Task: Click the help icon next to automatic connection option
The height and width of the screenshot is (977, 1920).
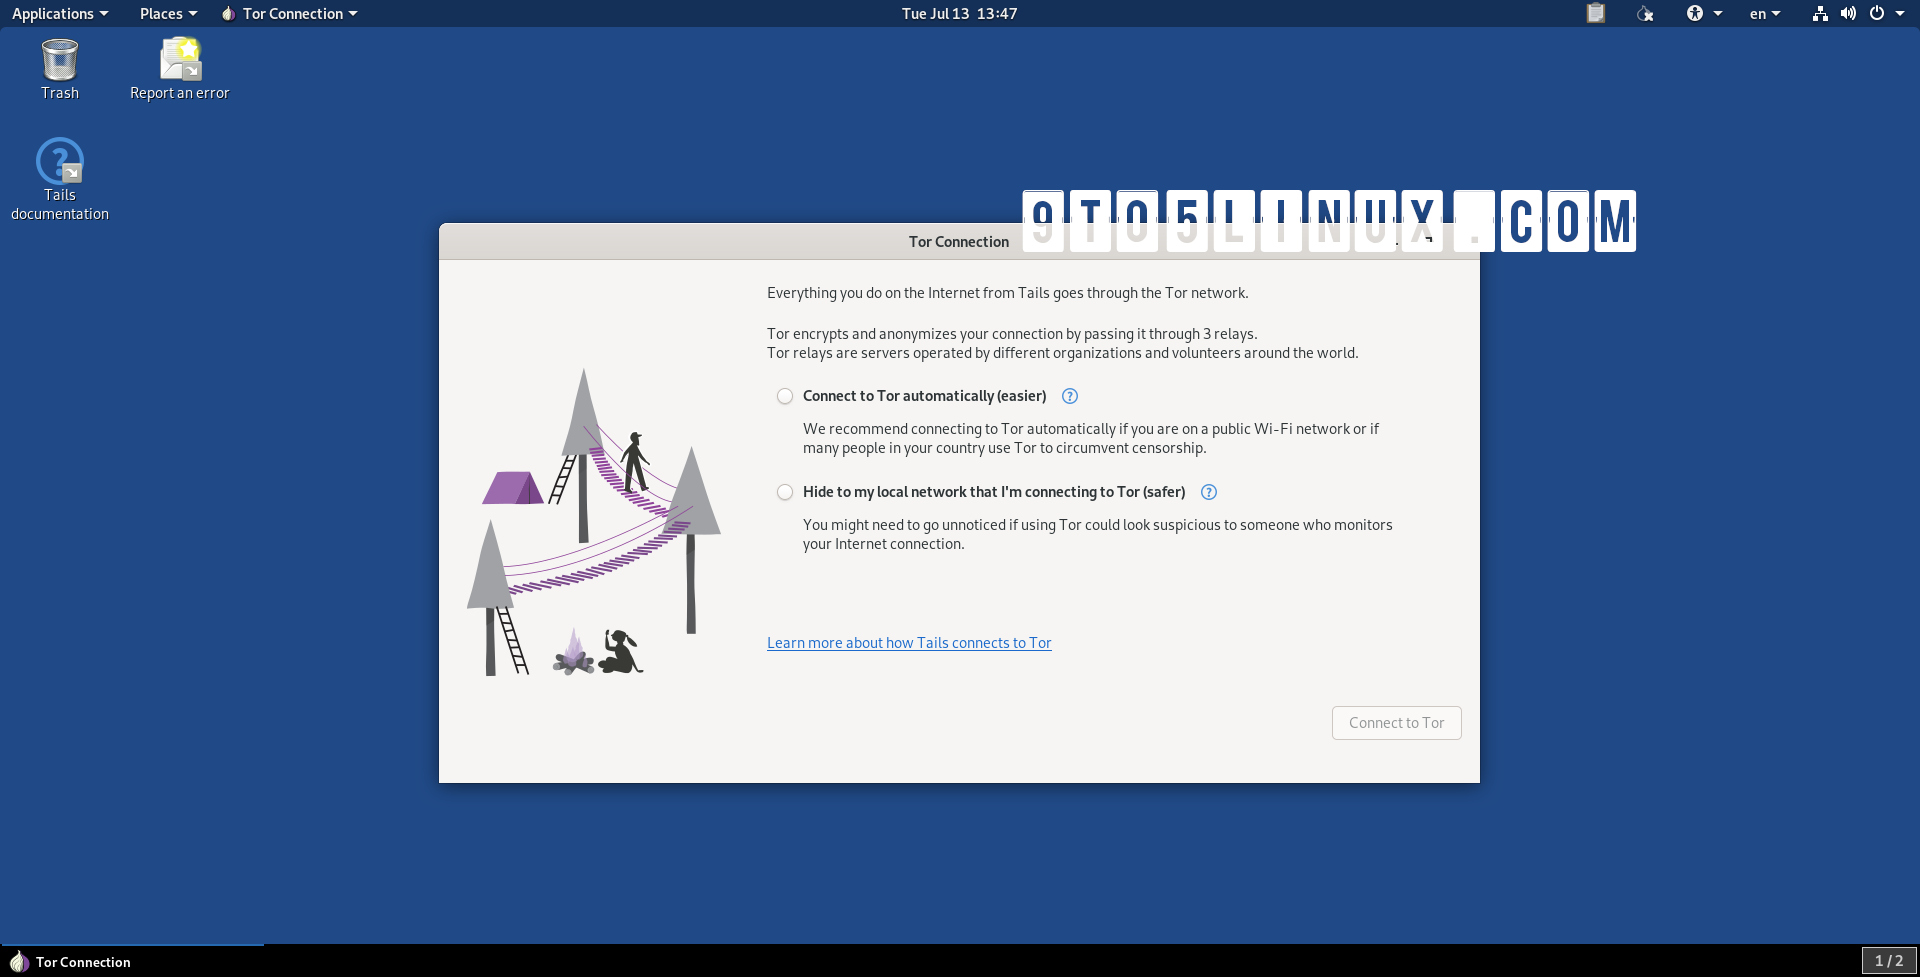Action: (x=1069, y=396)
